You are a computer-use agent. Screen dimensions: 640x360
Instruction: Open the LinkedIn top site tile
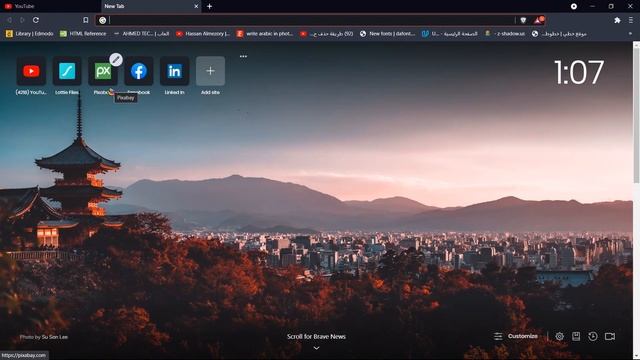coord(174,71)
